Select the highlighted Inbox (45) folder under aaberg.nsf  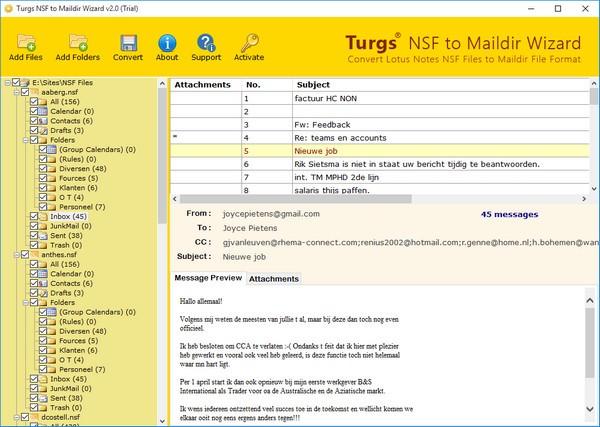tap(68, 216)
